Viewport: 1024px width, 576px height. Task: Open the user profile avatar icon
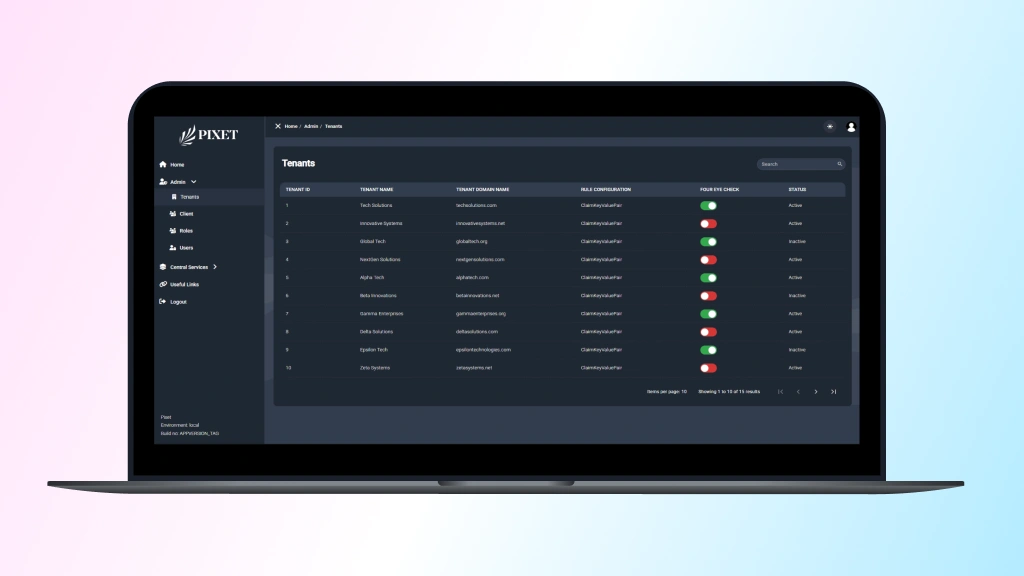coord(851,127)
